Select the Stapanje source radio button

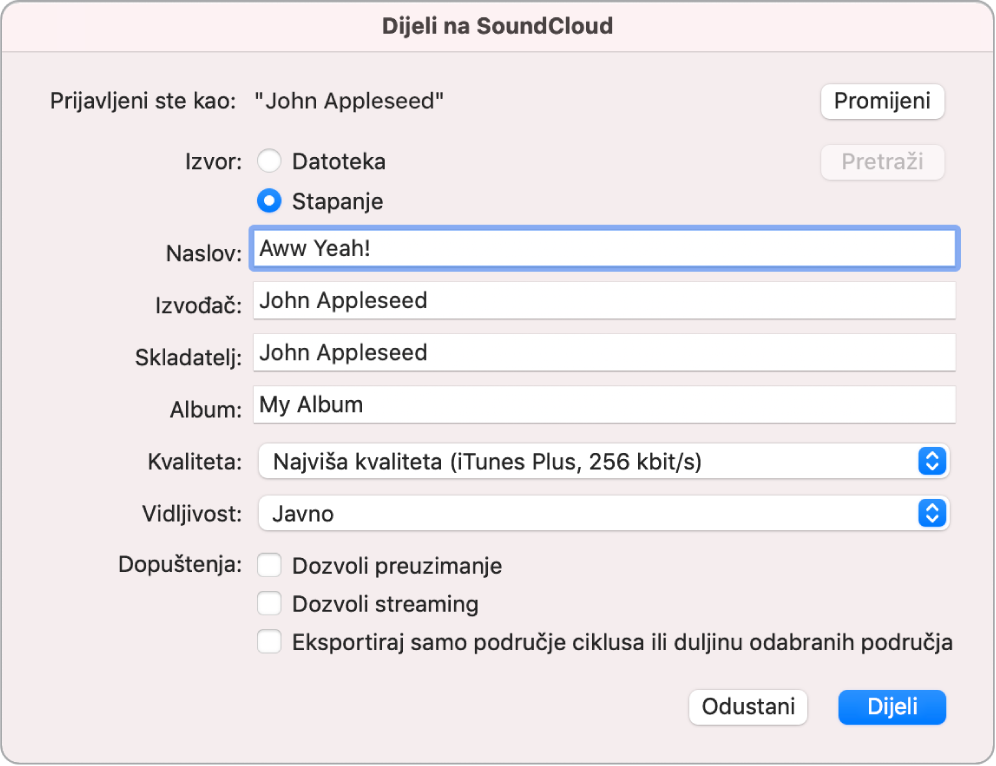(268, 201)
